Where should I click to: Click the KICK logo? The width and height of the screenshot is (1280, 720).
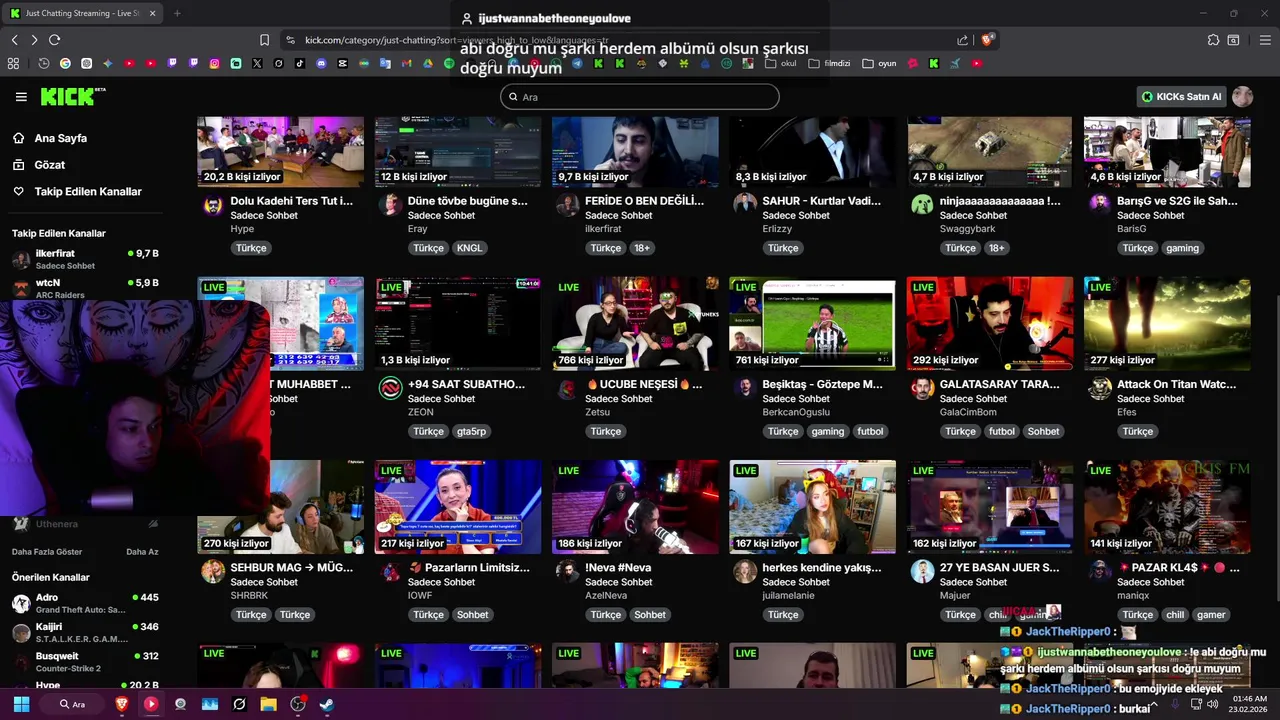pyautogui.click(x=72, y=96)
